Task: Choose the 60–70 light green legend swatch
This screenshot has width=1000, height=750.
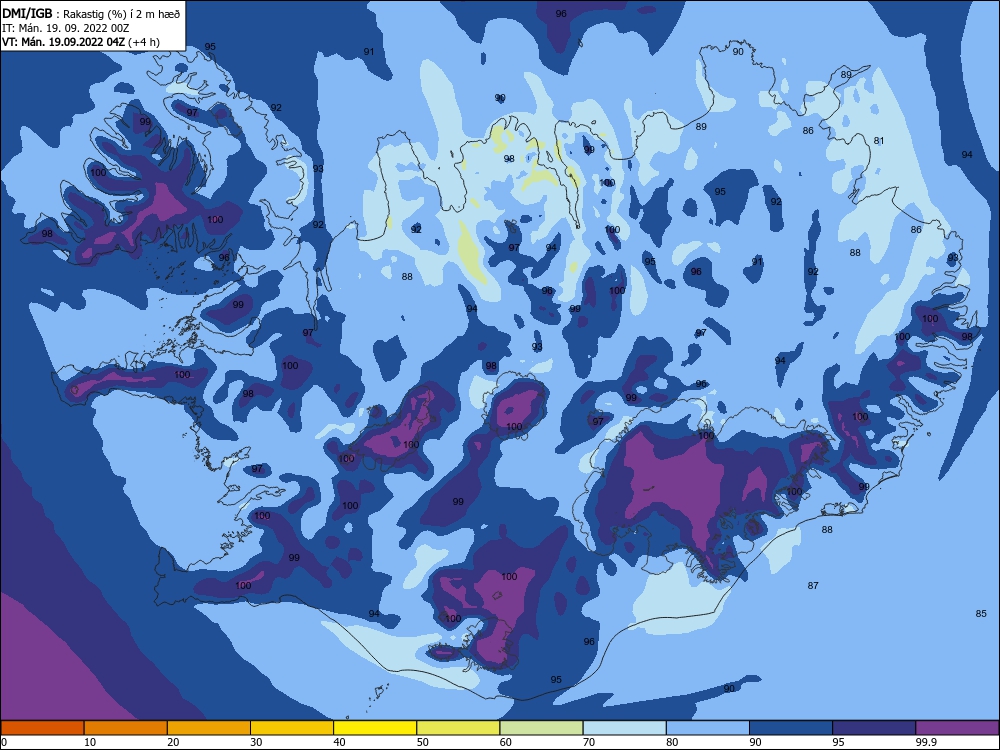Action: (541, 728)
